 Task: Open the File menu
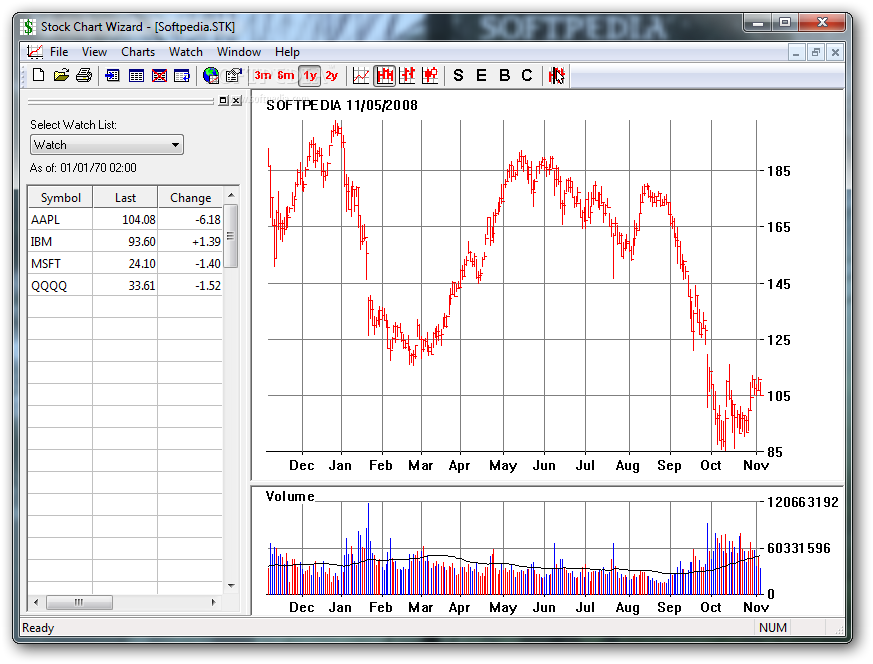click(x=59, y=52)
